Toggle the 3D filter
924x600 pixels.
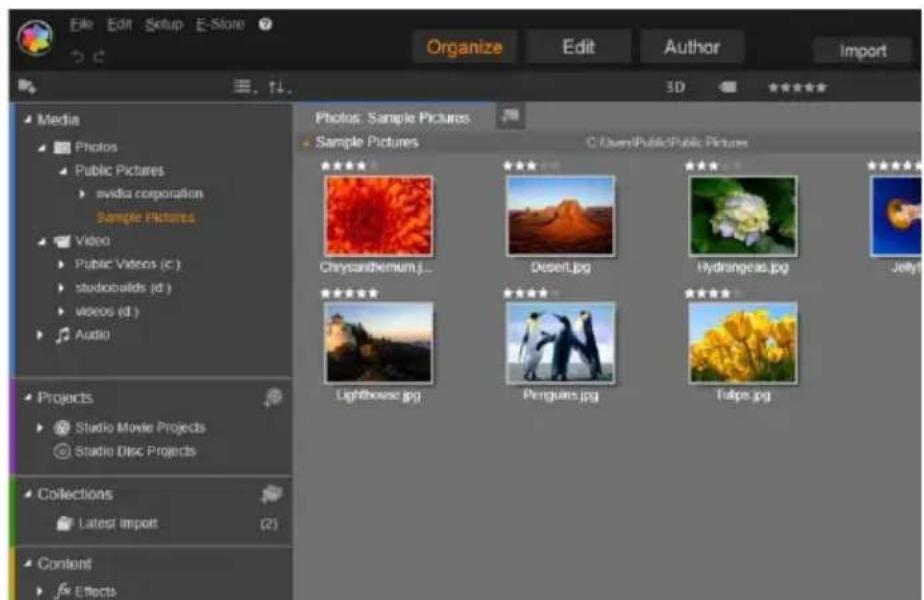(x=675, y=87)
